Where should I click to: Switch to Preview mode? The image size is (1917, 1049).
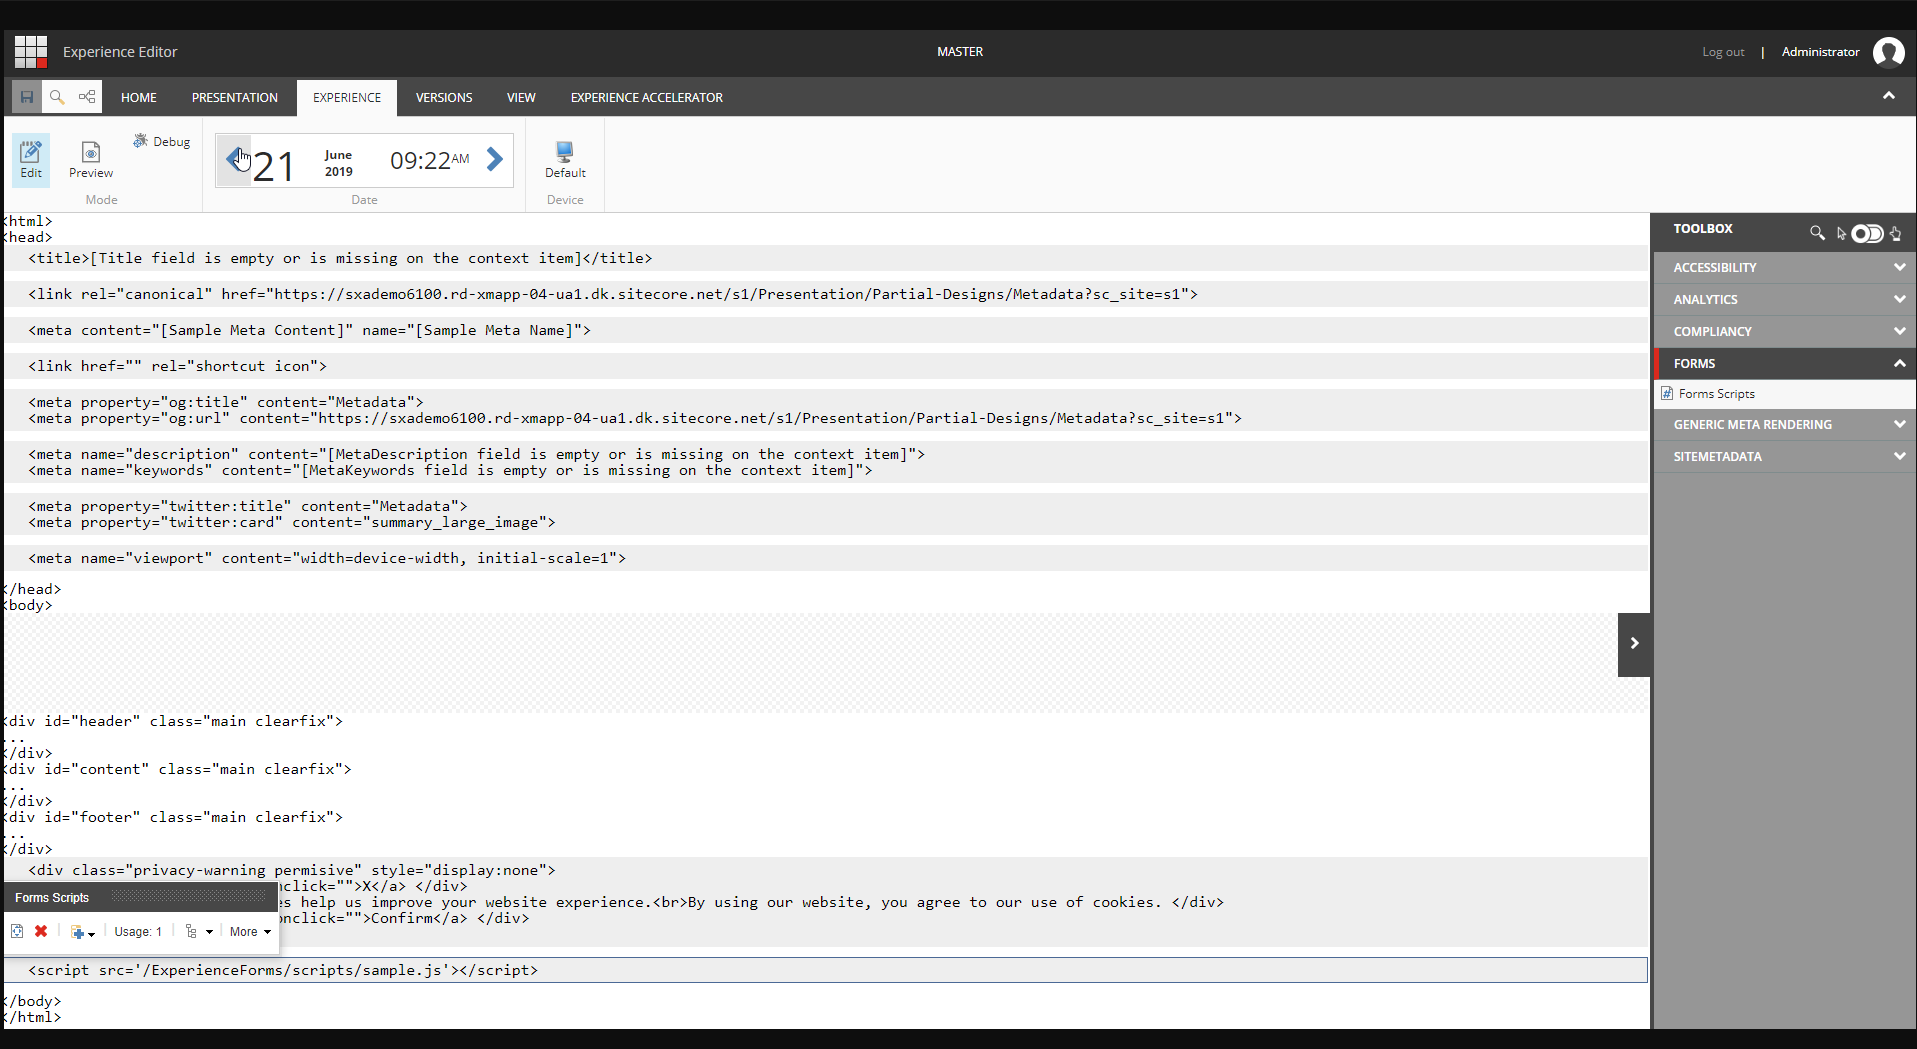(x=91, y=159)
